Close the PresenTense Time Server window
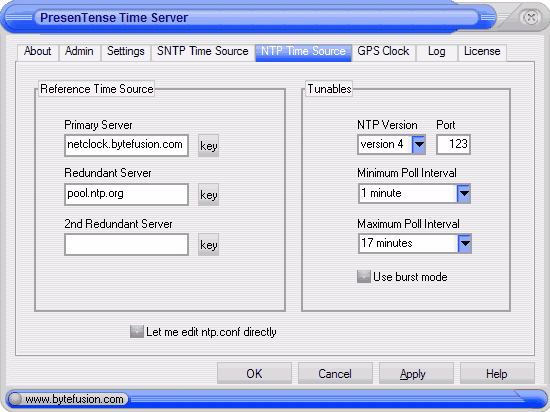550x412 pixels. [531, 17]
